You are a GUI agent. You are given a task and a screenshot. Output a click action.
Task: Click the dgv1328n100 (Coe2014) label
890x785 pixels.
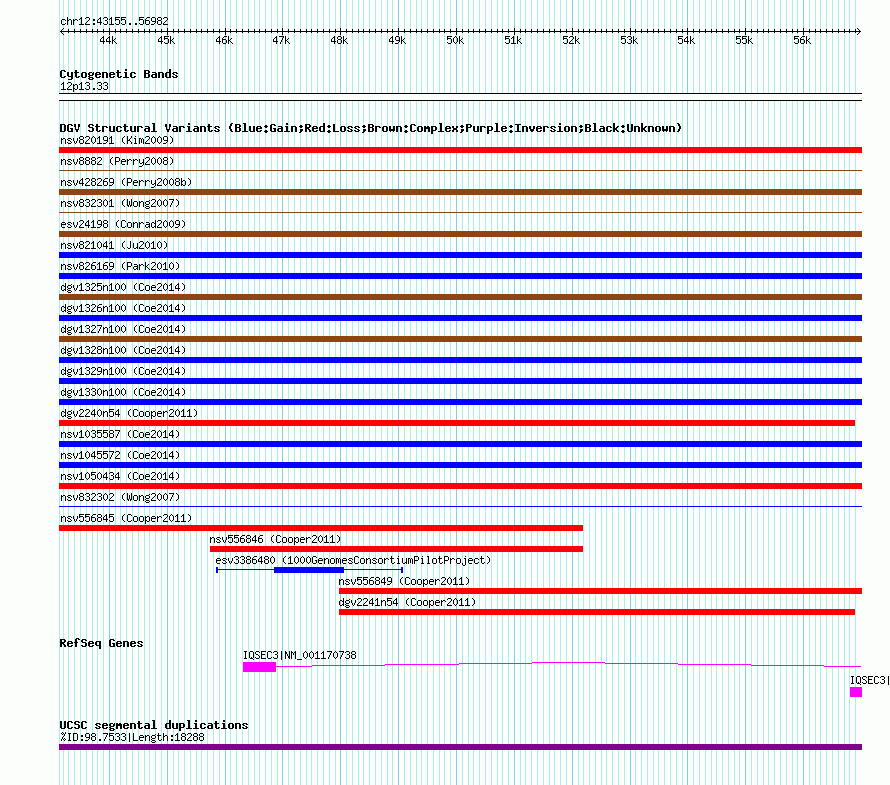coord(123,350)
